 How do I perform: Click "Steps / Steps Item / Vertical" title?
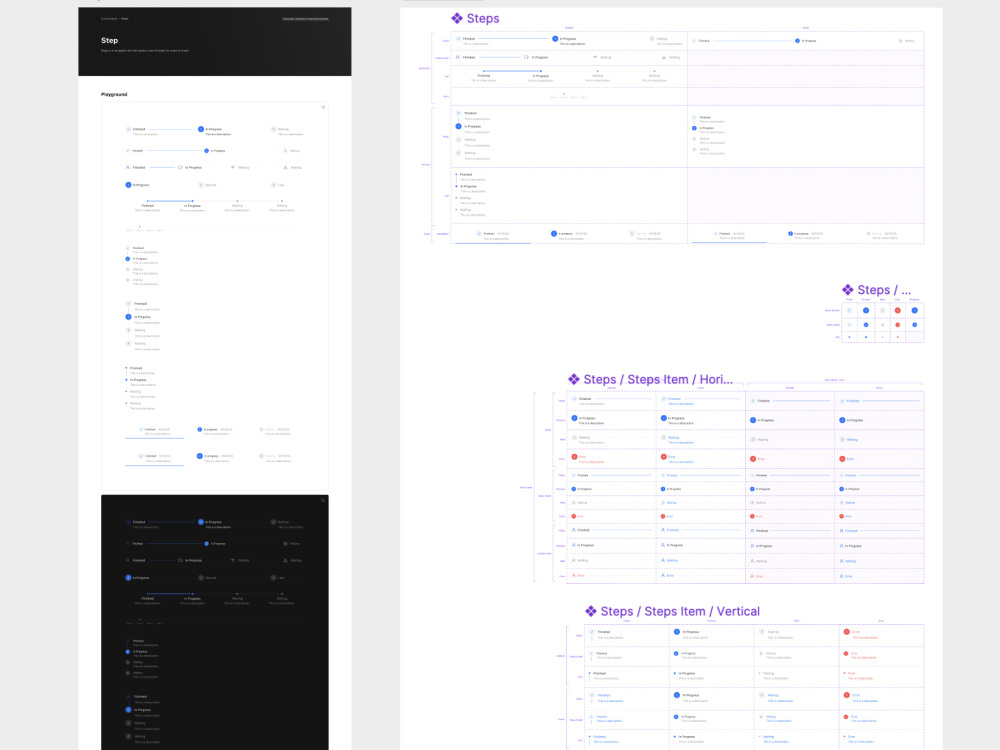[x=680, y=611]
